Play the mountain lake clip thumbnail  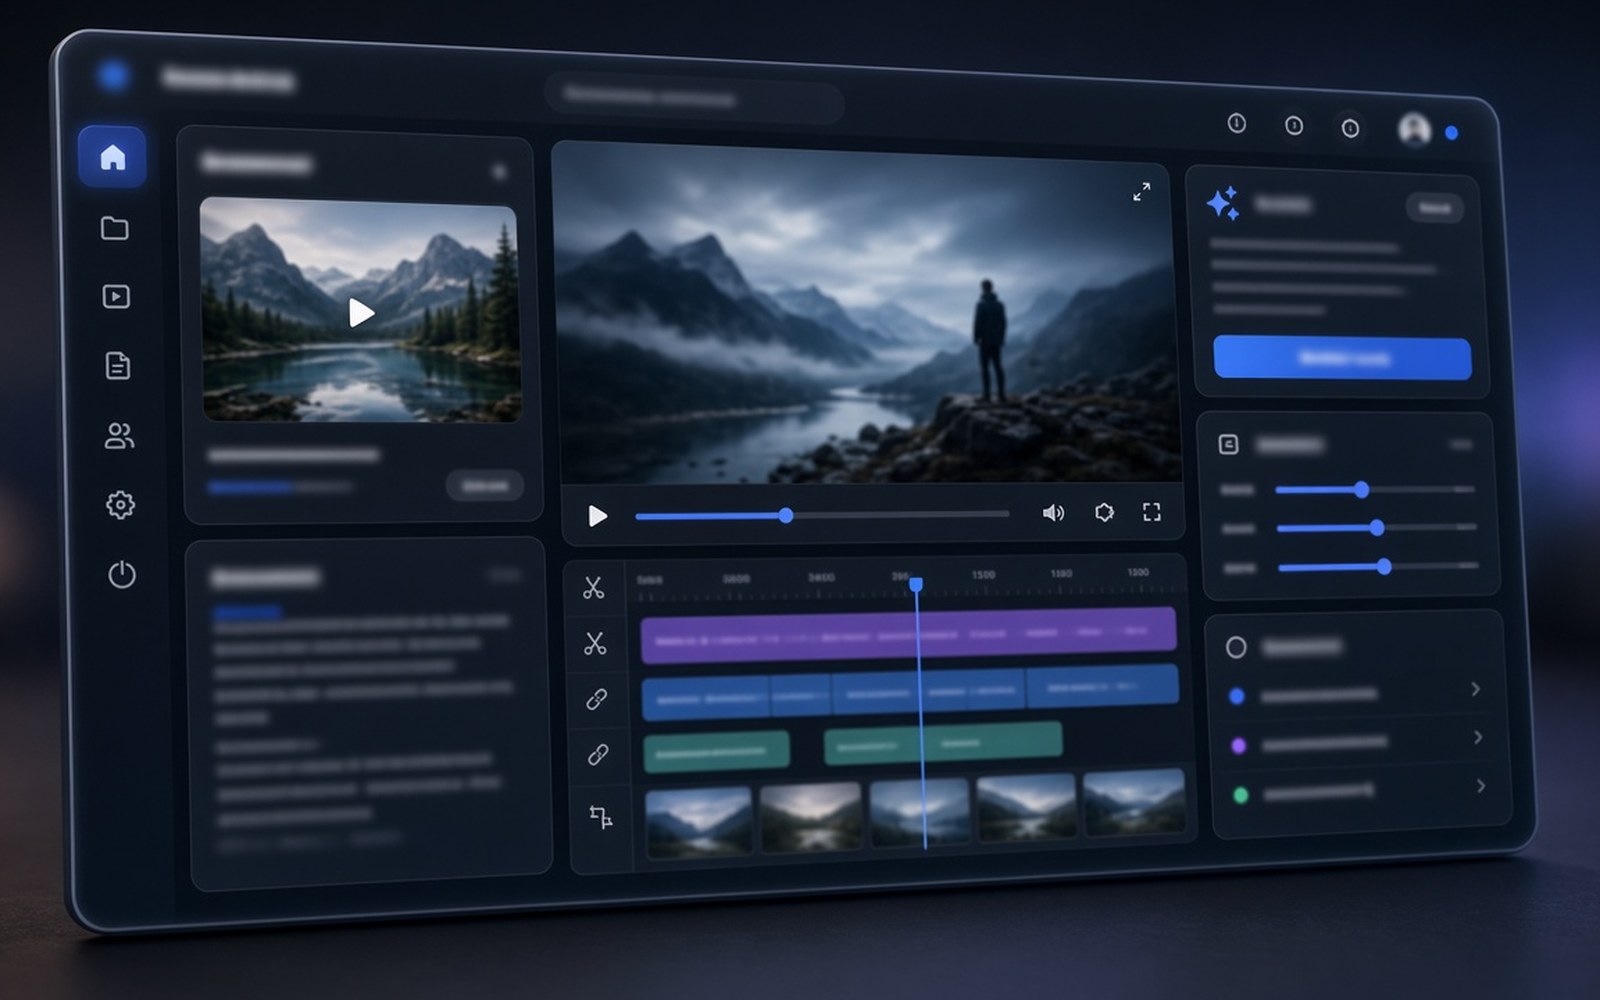click(361, 313)
